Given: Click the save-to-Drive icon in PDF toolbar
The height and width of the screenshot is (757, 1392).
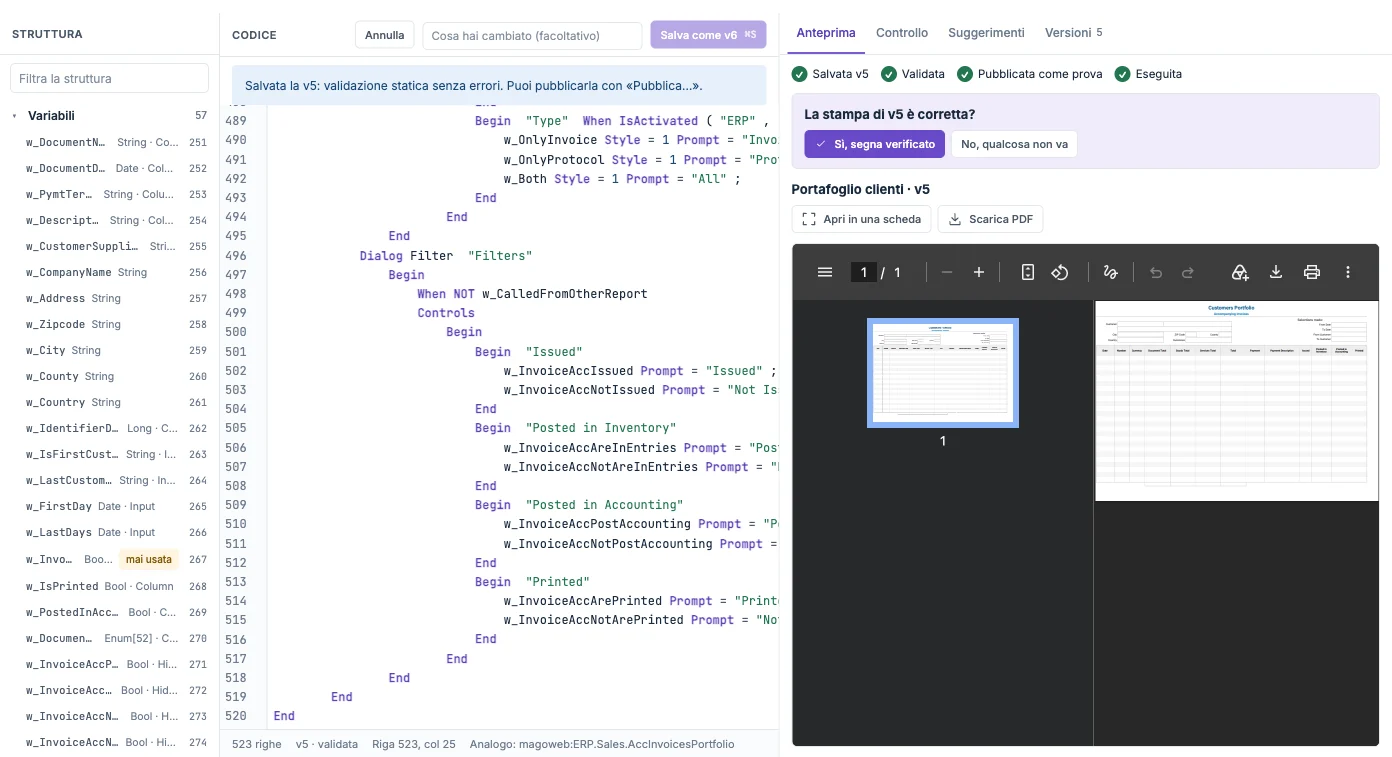Looking at the screenshot, I should [1240, 272].
